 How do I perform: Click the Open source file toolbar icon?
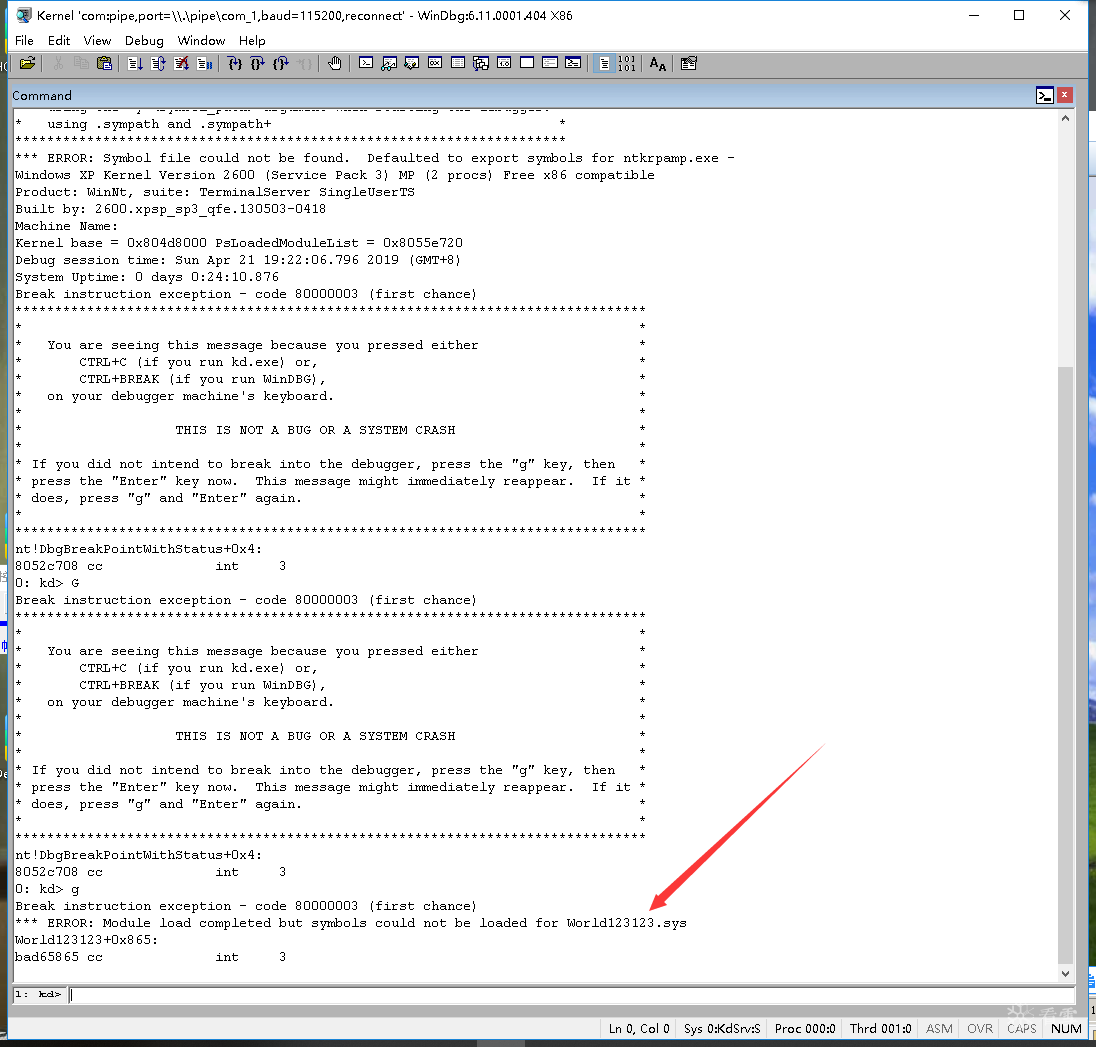click(x=28, y=64)
